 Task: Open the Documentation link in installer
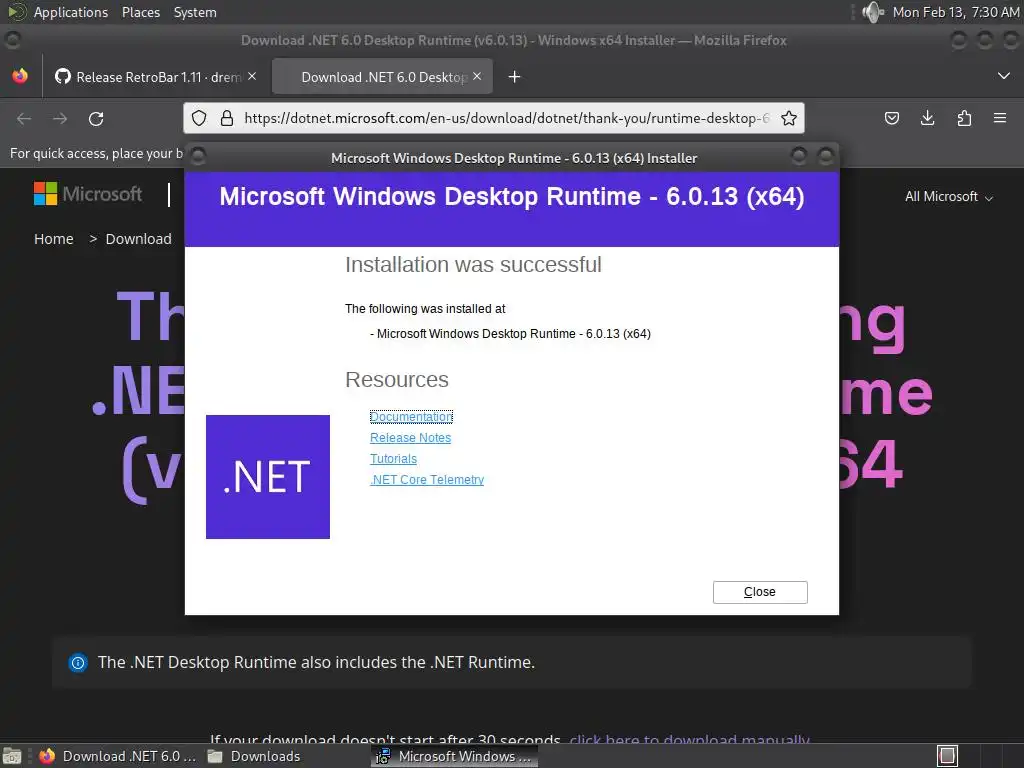click(411, 417)
